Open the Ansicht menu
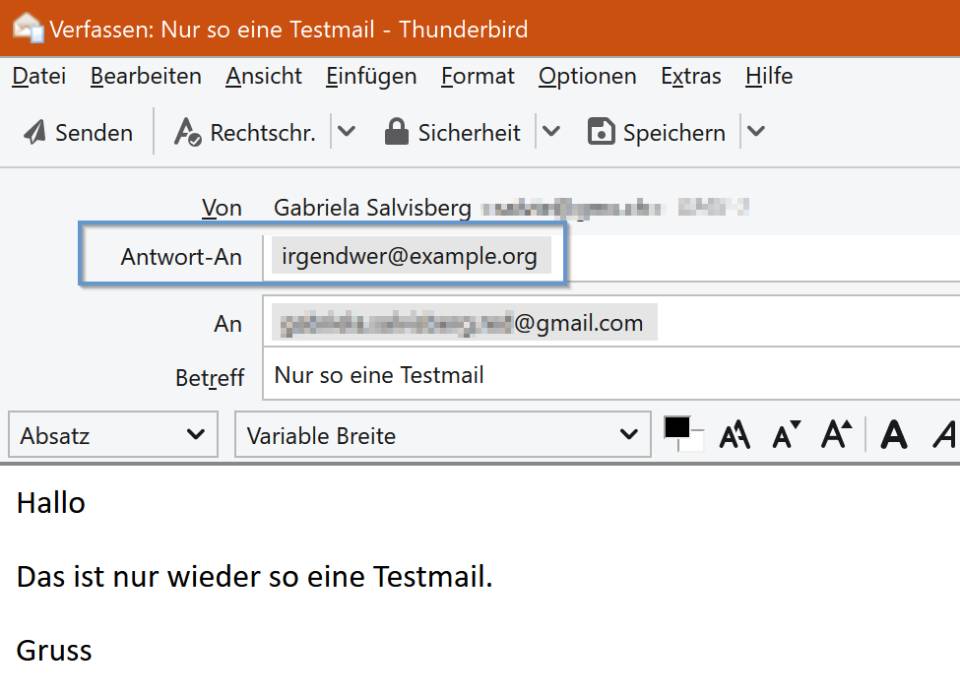This screenshot has width=960, height=698. pos(263,76)
